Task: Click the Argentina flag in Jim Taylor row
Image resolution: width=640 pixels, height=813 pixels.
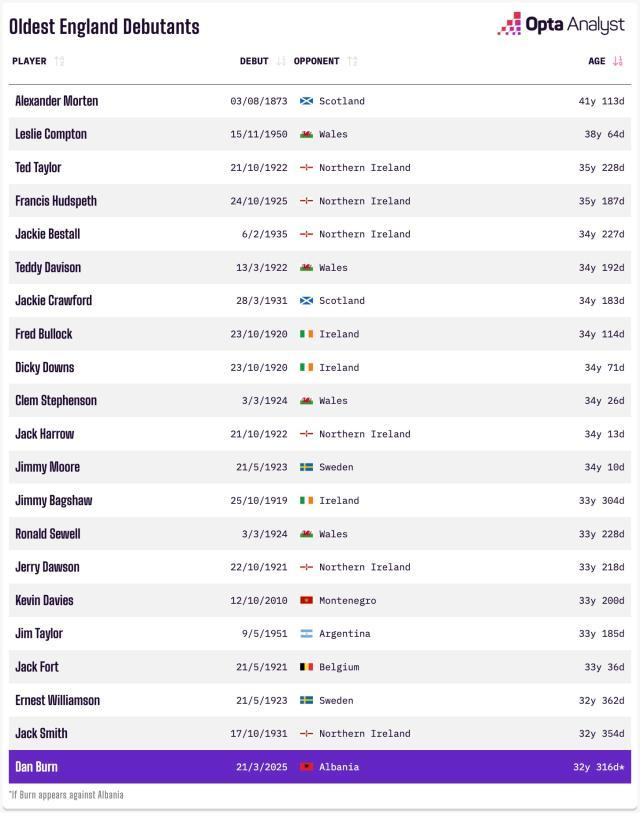Action: point(306,634)
